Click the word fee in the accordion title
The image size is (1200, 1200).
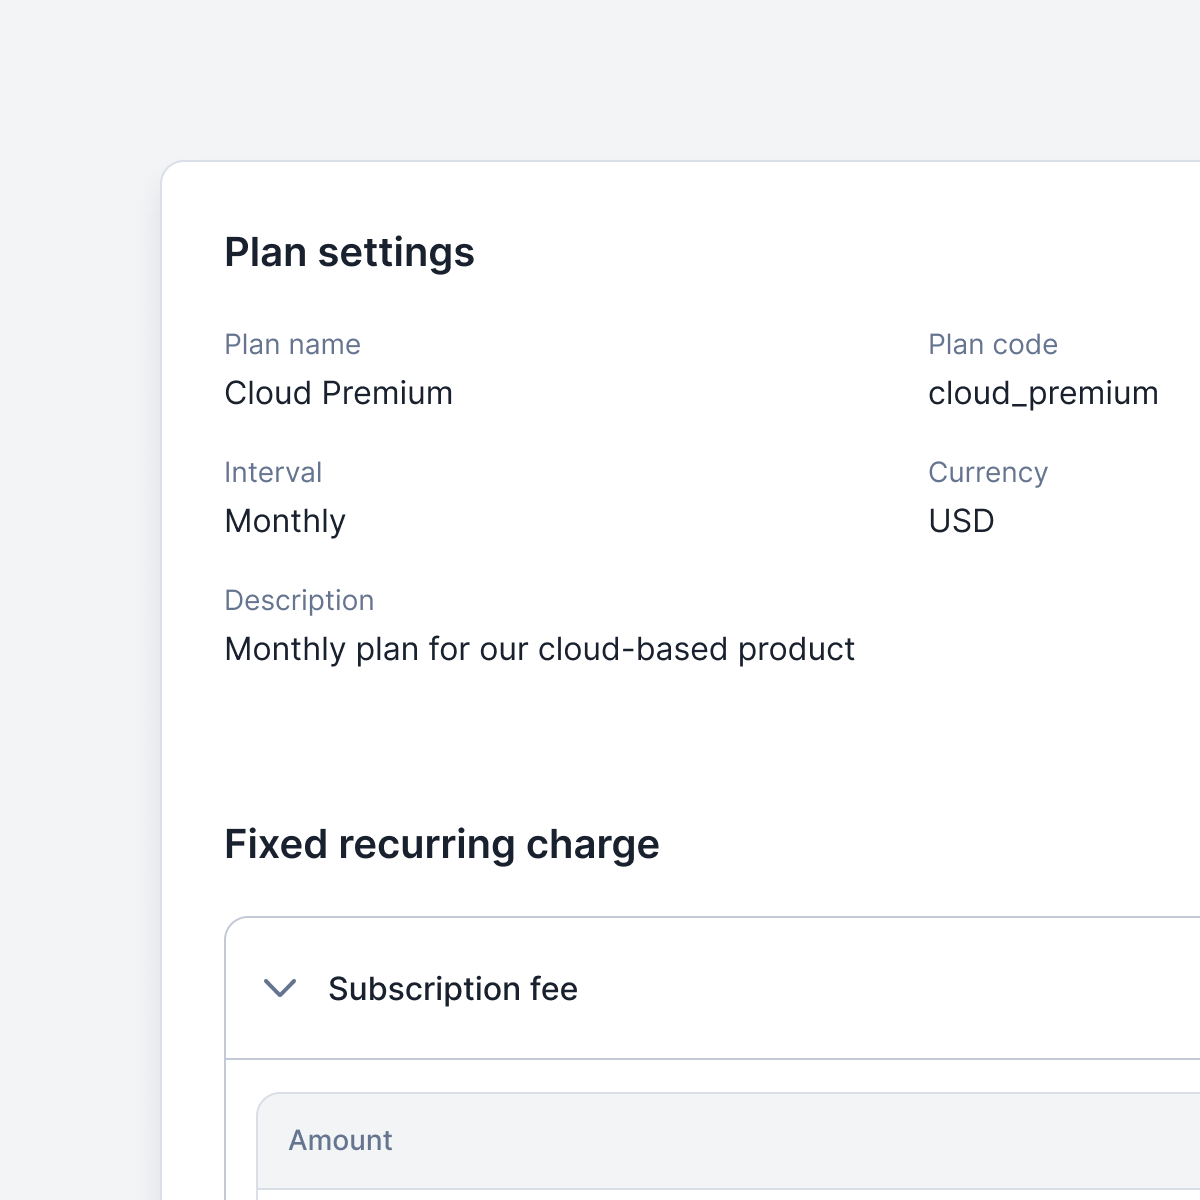(554, 989)
